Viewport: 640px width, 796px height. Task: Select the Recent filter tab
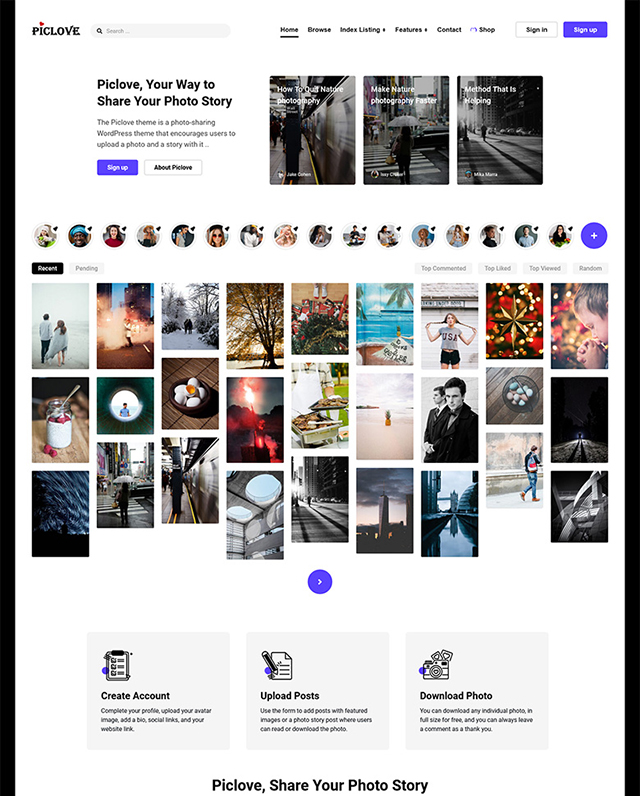[x=47, y=268]
